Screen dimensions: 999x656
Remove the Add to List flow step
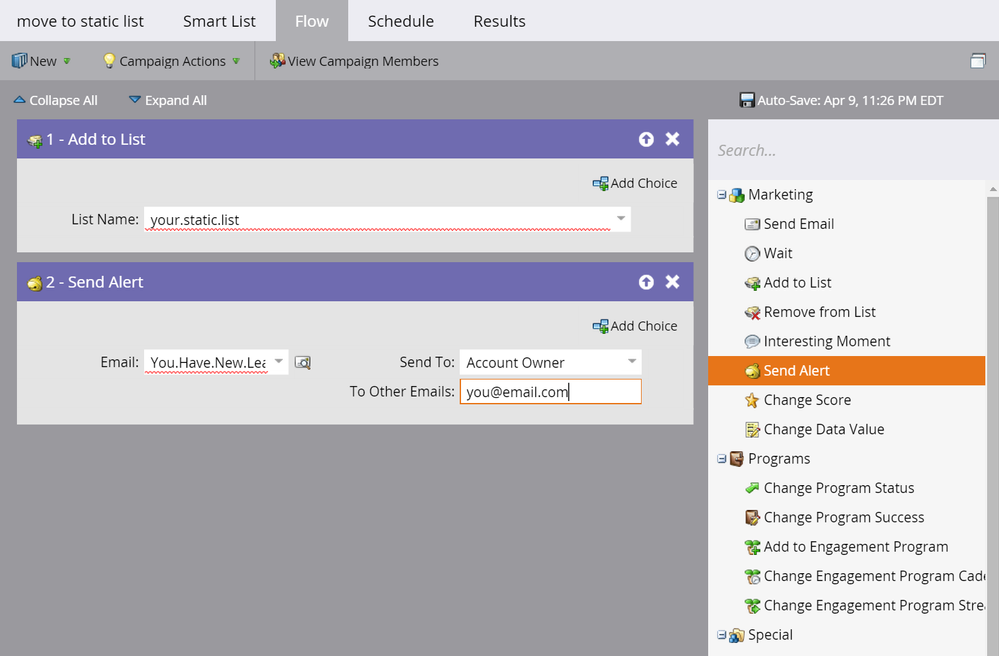tap(672, 139)
